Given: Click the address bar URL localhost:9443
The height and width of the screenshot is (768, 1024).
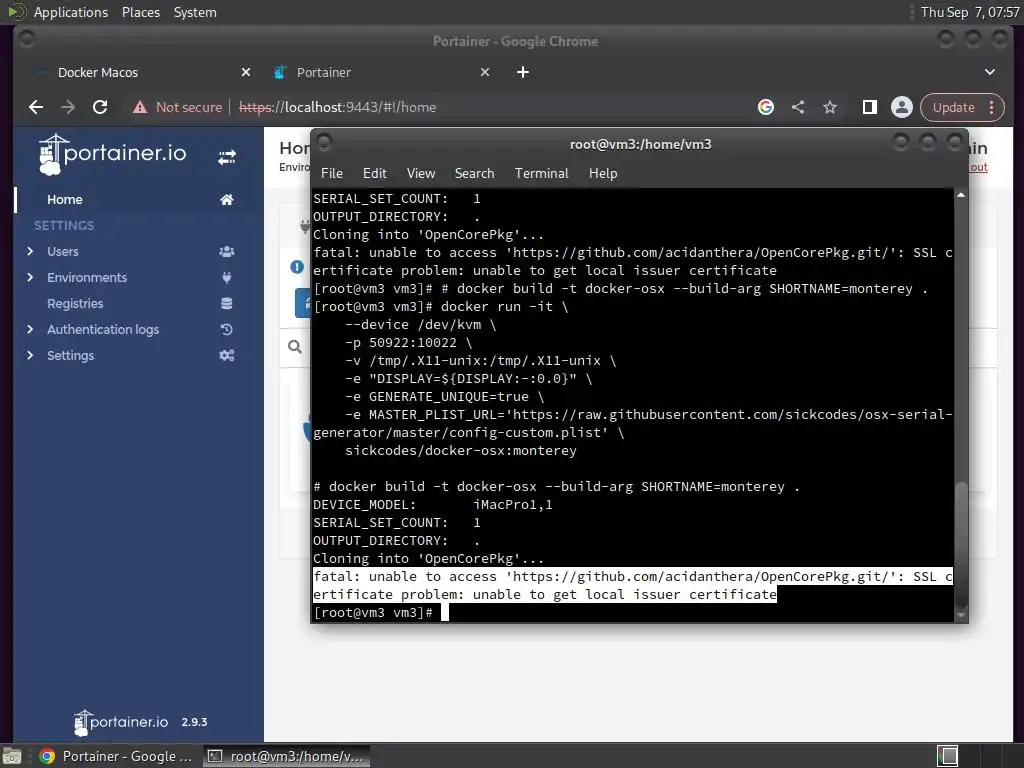Looking at the screenshot, I should 338,107.
